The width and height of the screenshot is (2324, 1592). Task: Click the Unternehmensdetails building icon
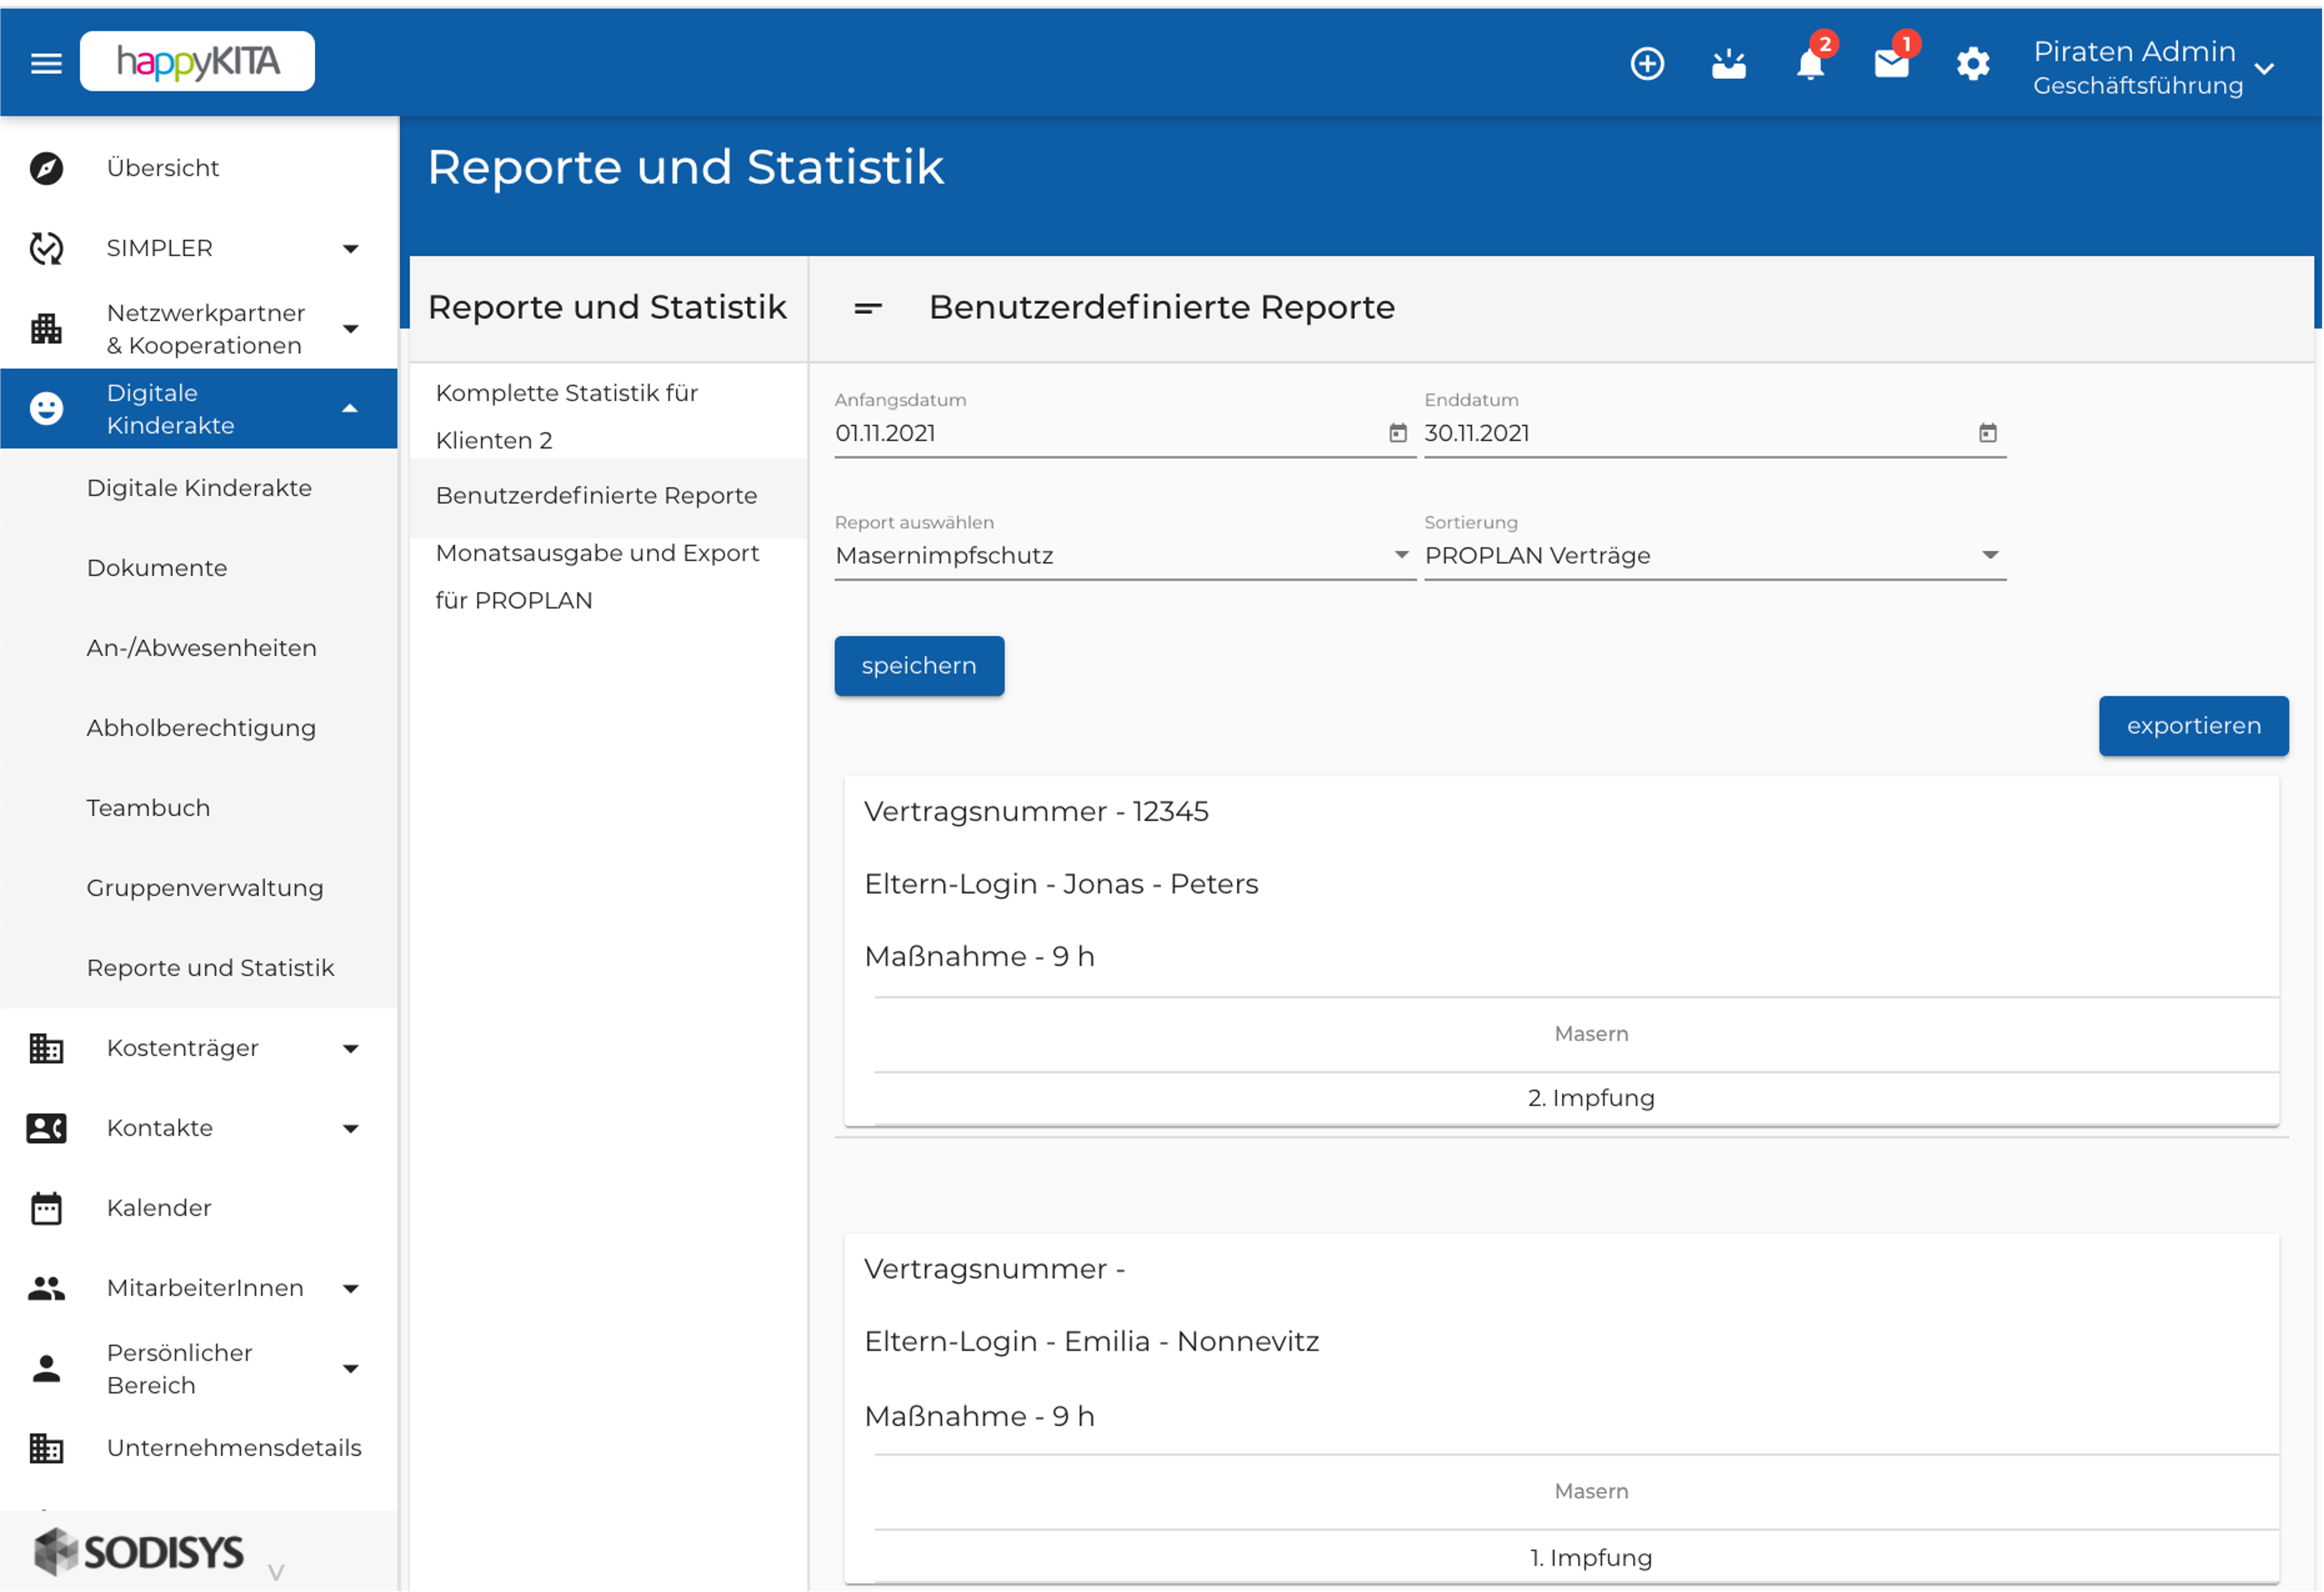(46, 1448)
